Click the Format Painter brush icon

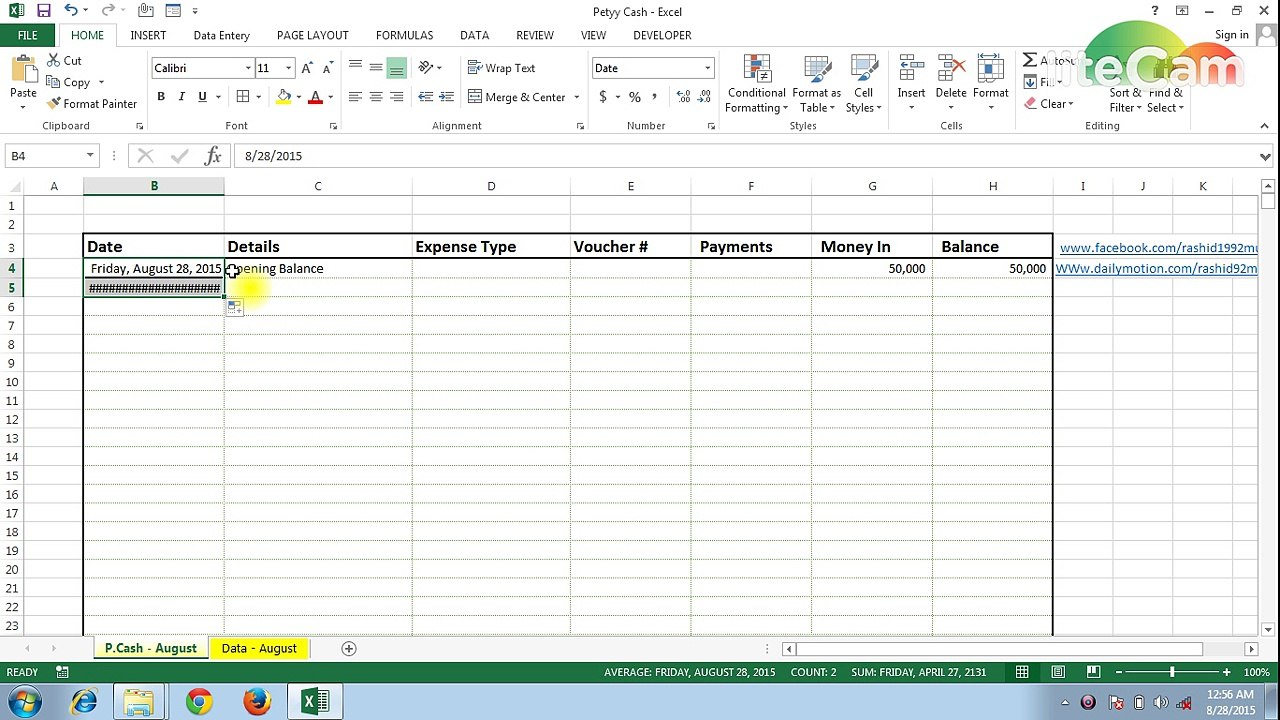[x=54, y=104]
